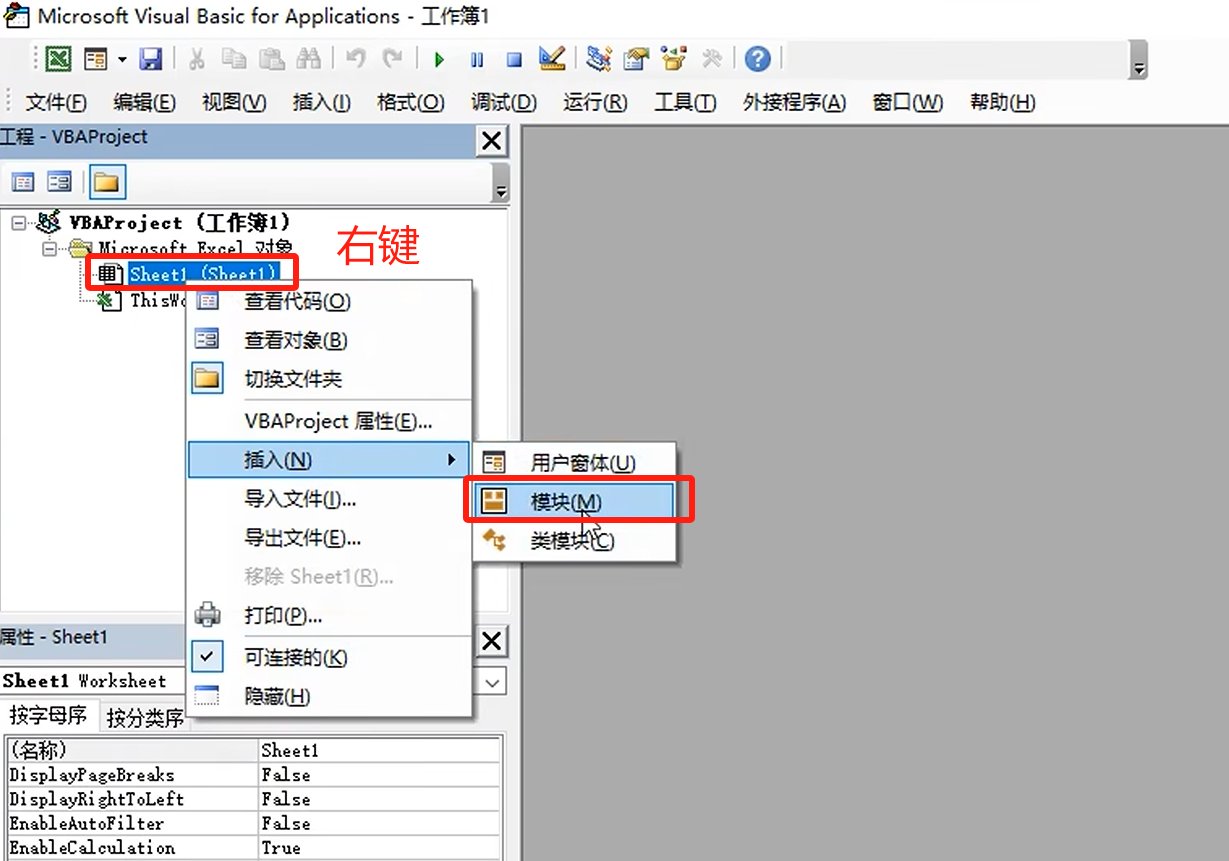Open the 外接程序(A) menu

click(794, 102)
